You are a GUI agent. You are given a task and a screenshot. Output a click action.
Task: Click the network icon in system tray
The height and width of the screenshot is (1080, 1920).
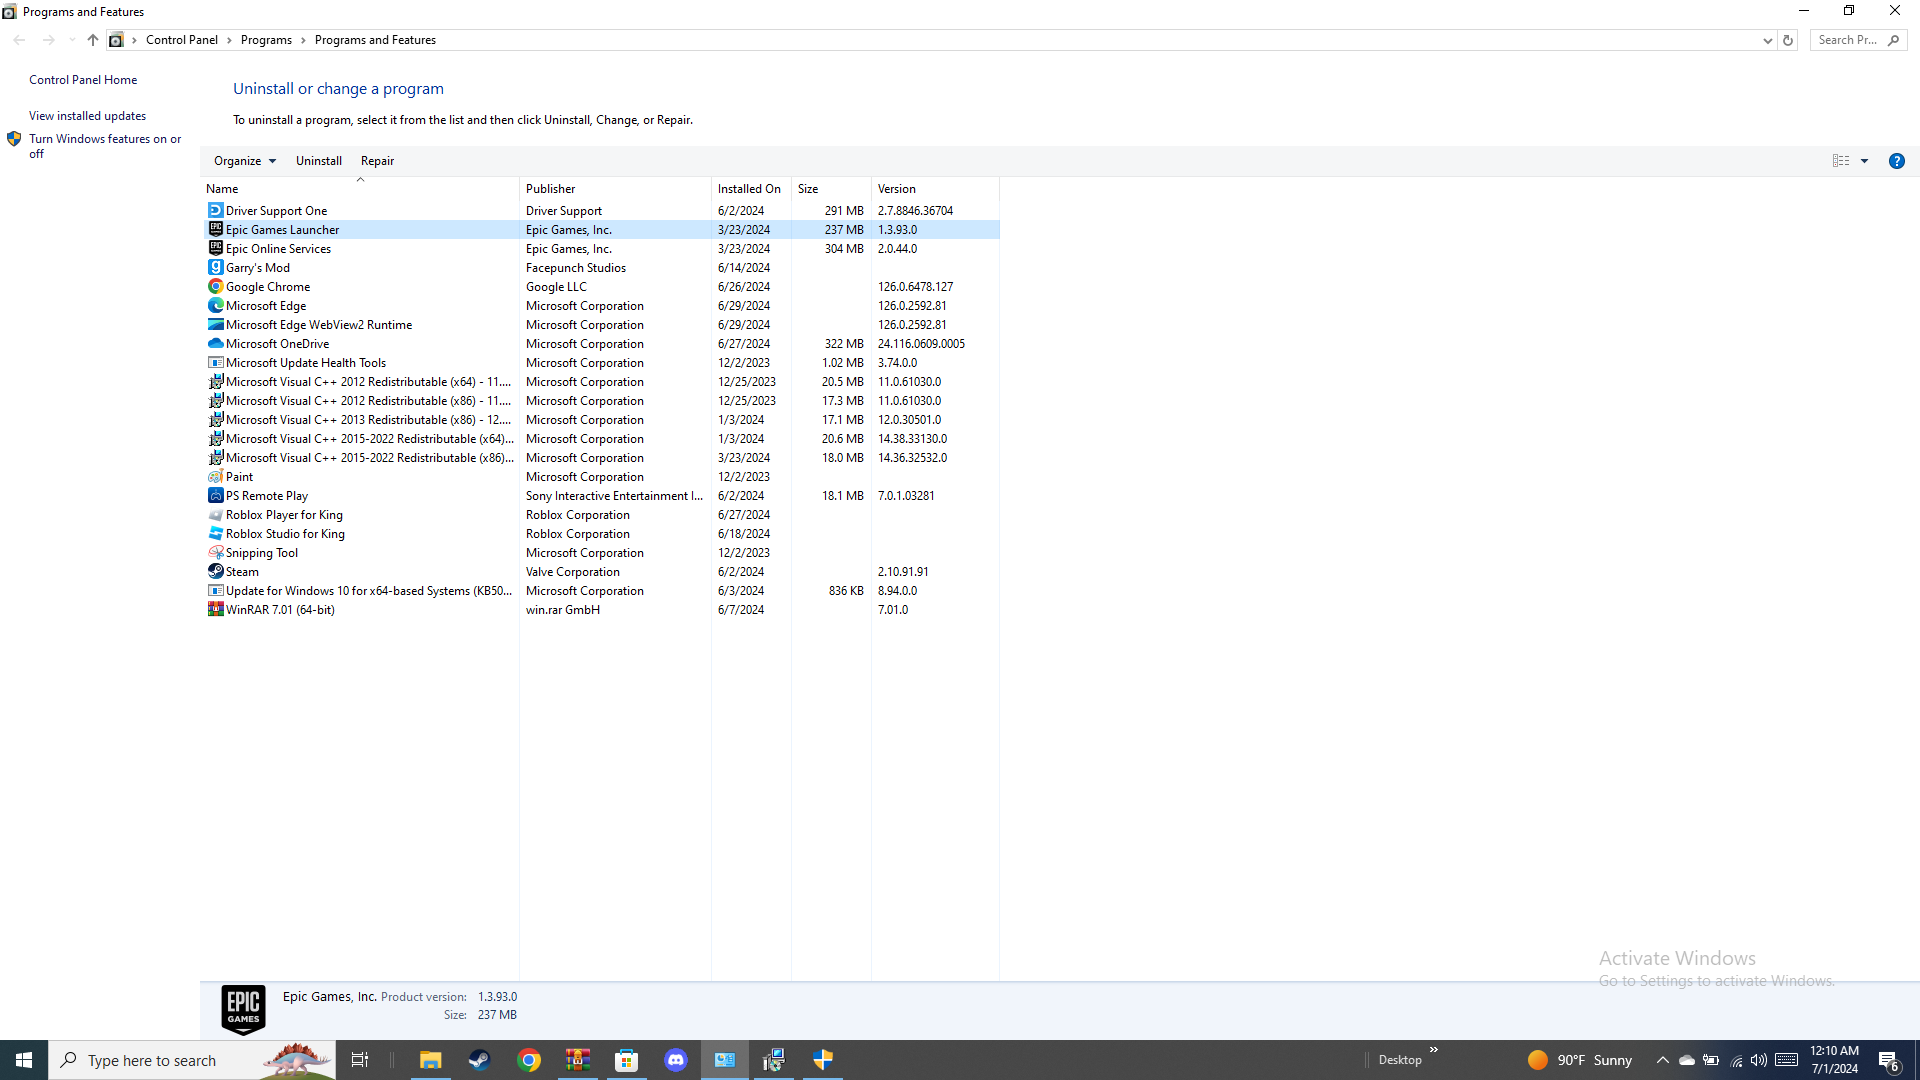pyautogui.click(x=1736, y=1060)
